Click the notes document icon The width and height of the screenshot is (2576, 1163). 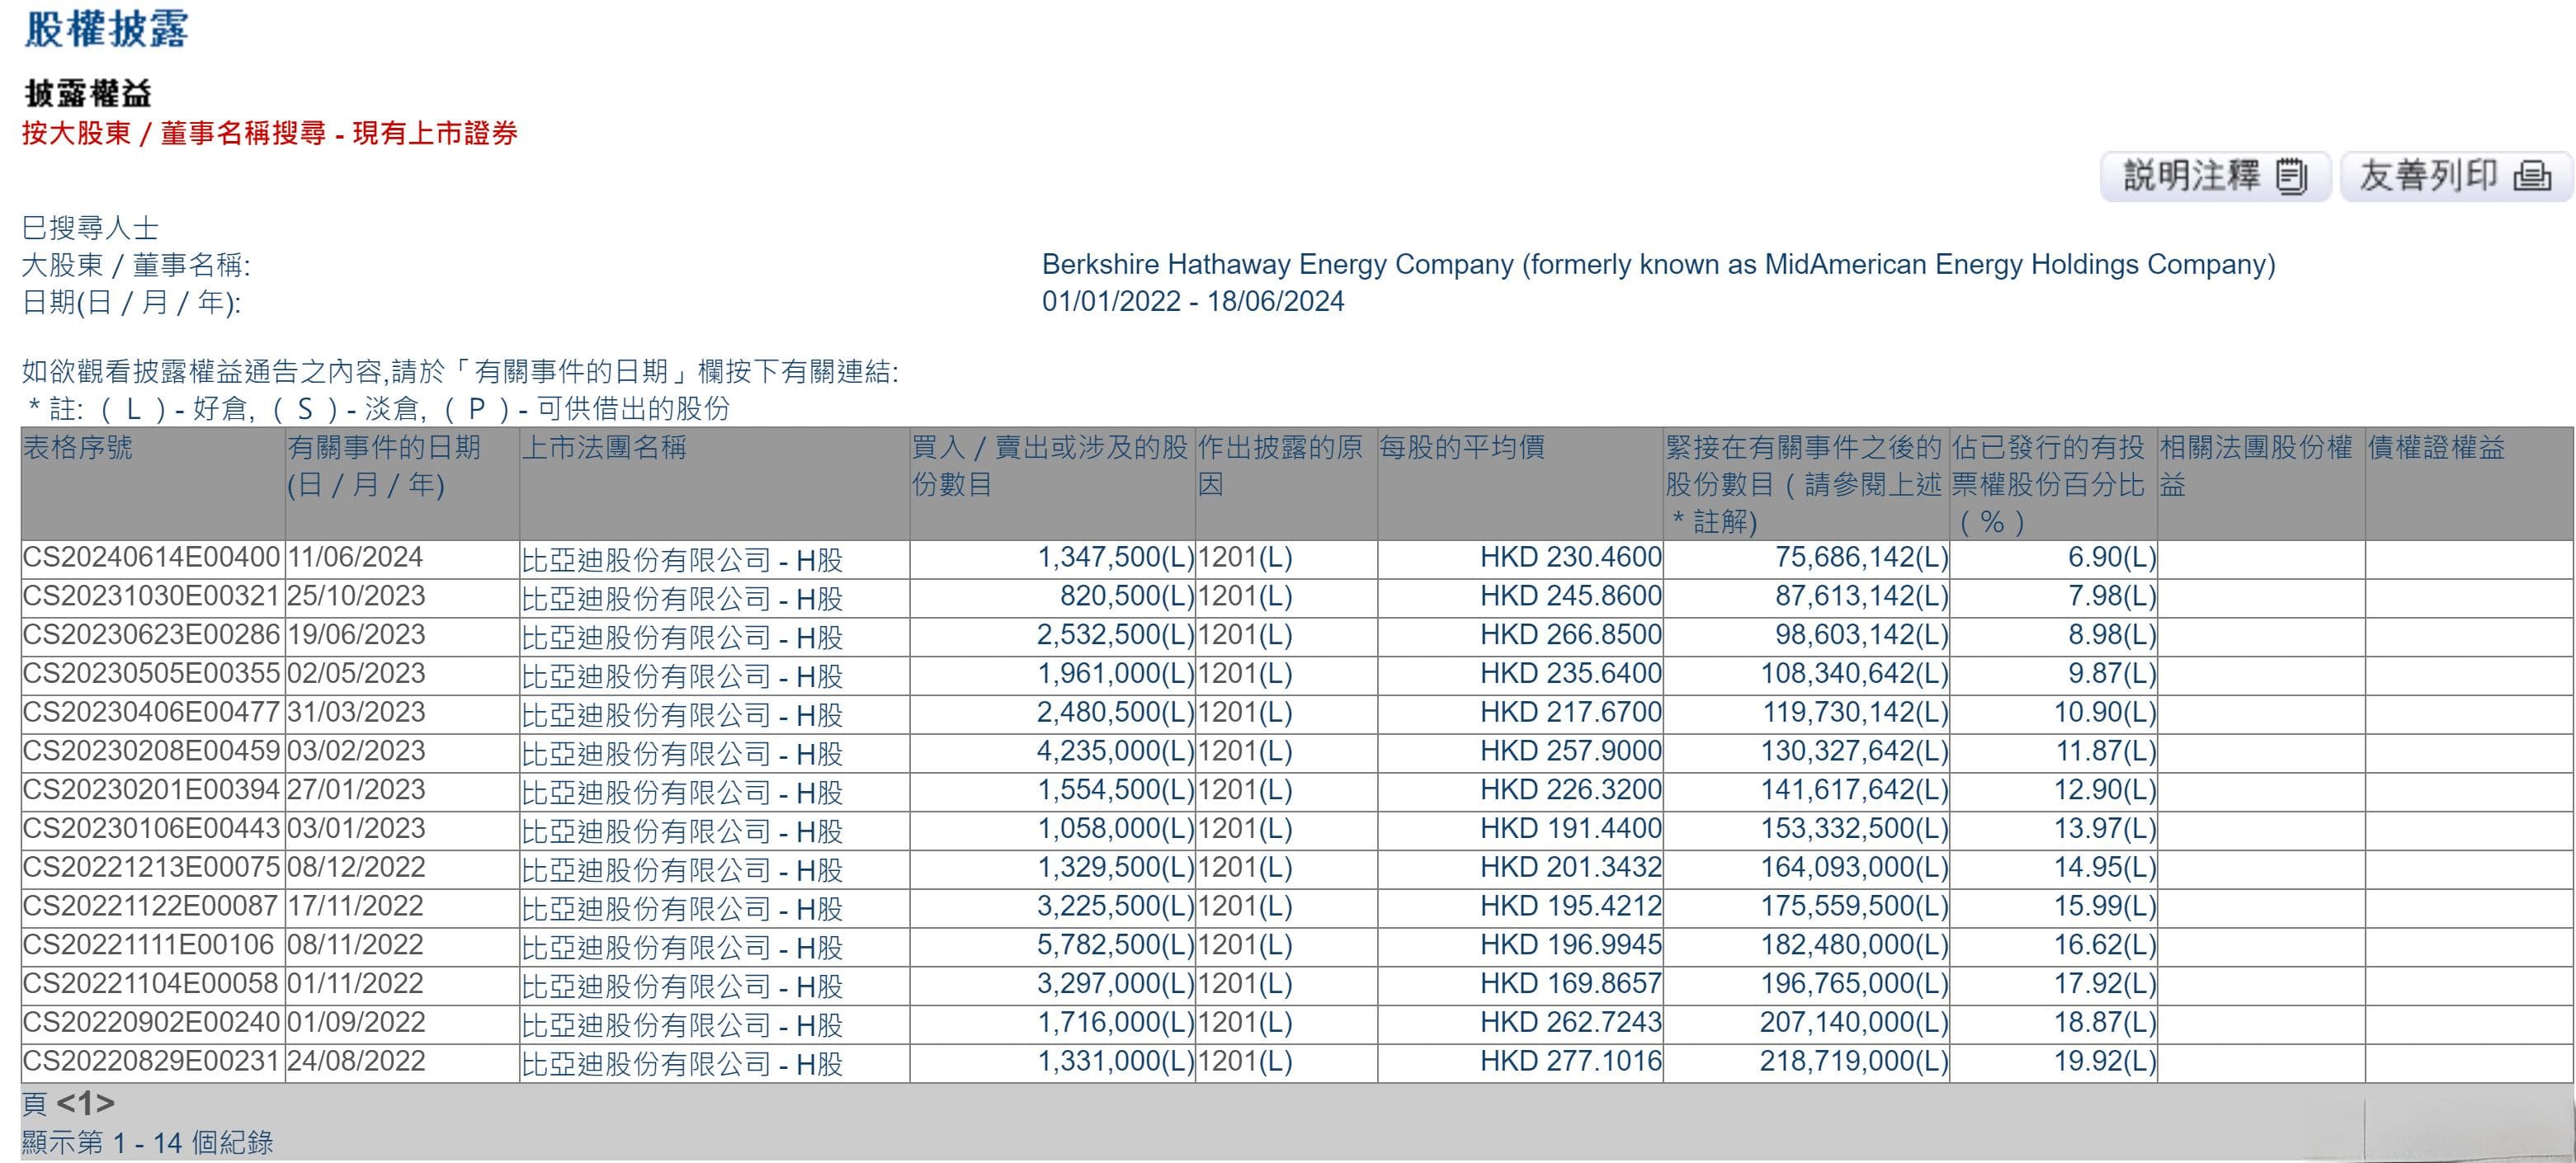[2291, 177]
